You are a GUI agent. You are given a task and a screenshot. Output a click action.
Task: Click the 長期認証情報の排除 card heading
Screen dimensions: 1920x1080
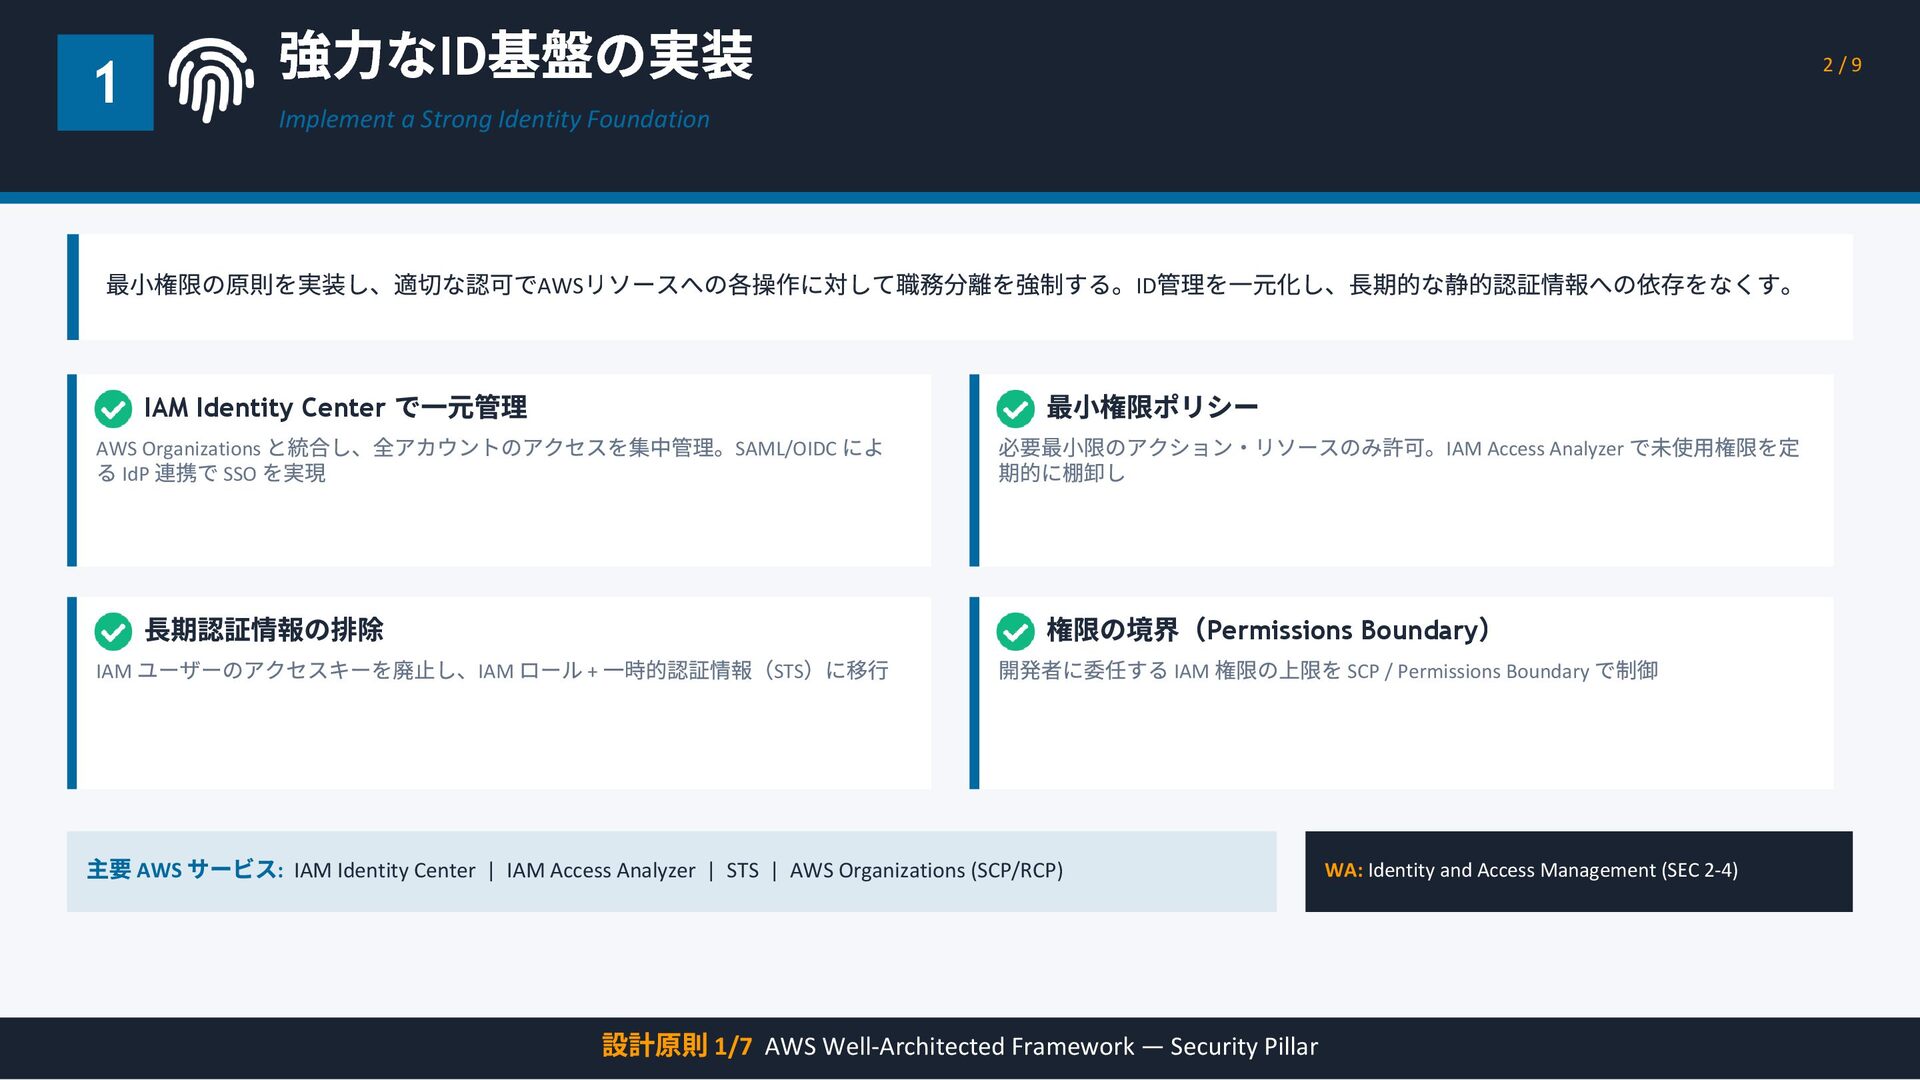pos(264,630)
